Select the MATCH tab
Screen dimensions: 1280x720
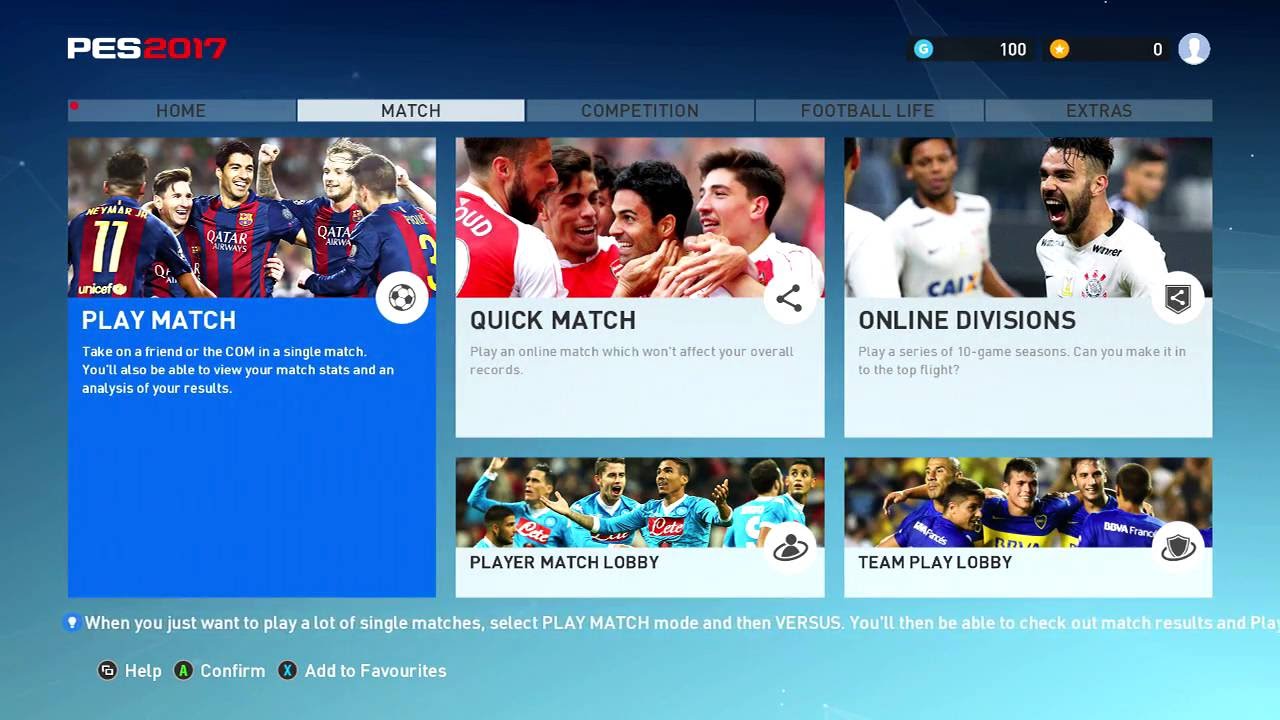point(411,110)
